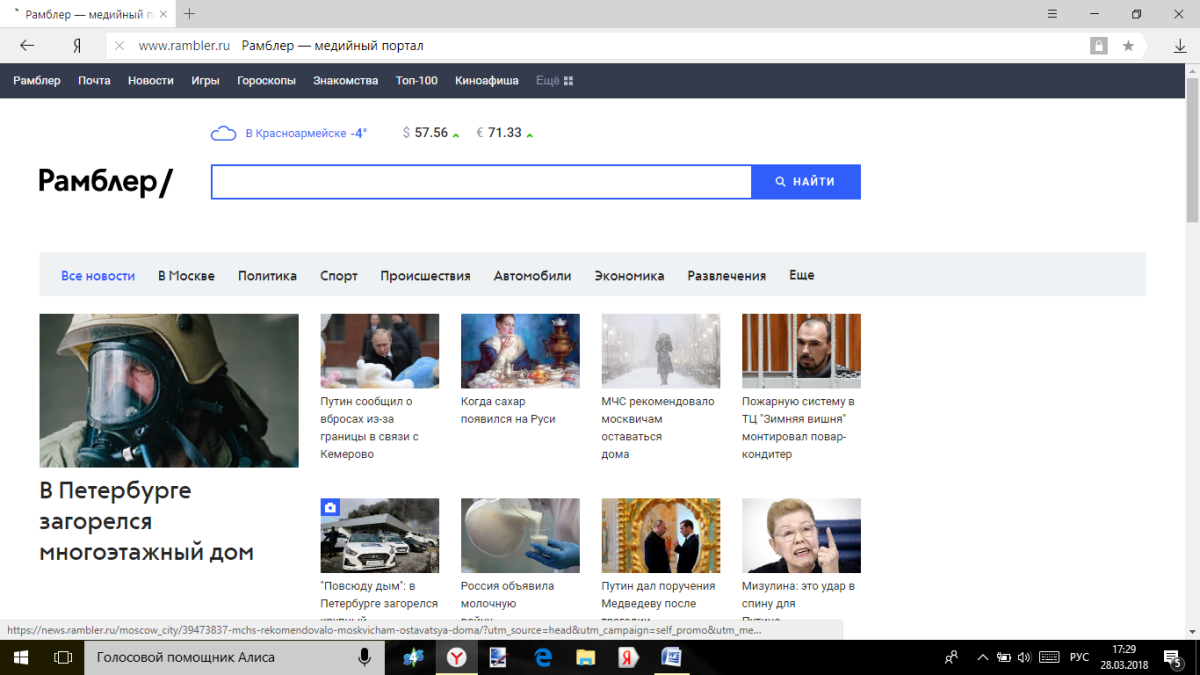
Task: Switch to the 'Спорт' news category
Action: coord(338,275)
